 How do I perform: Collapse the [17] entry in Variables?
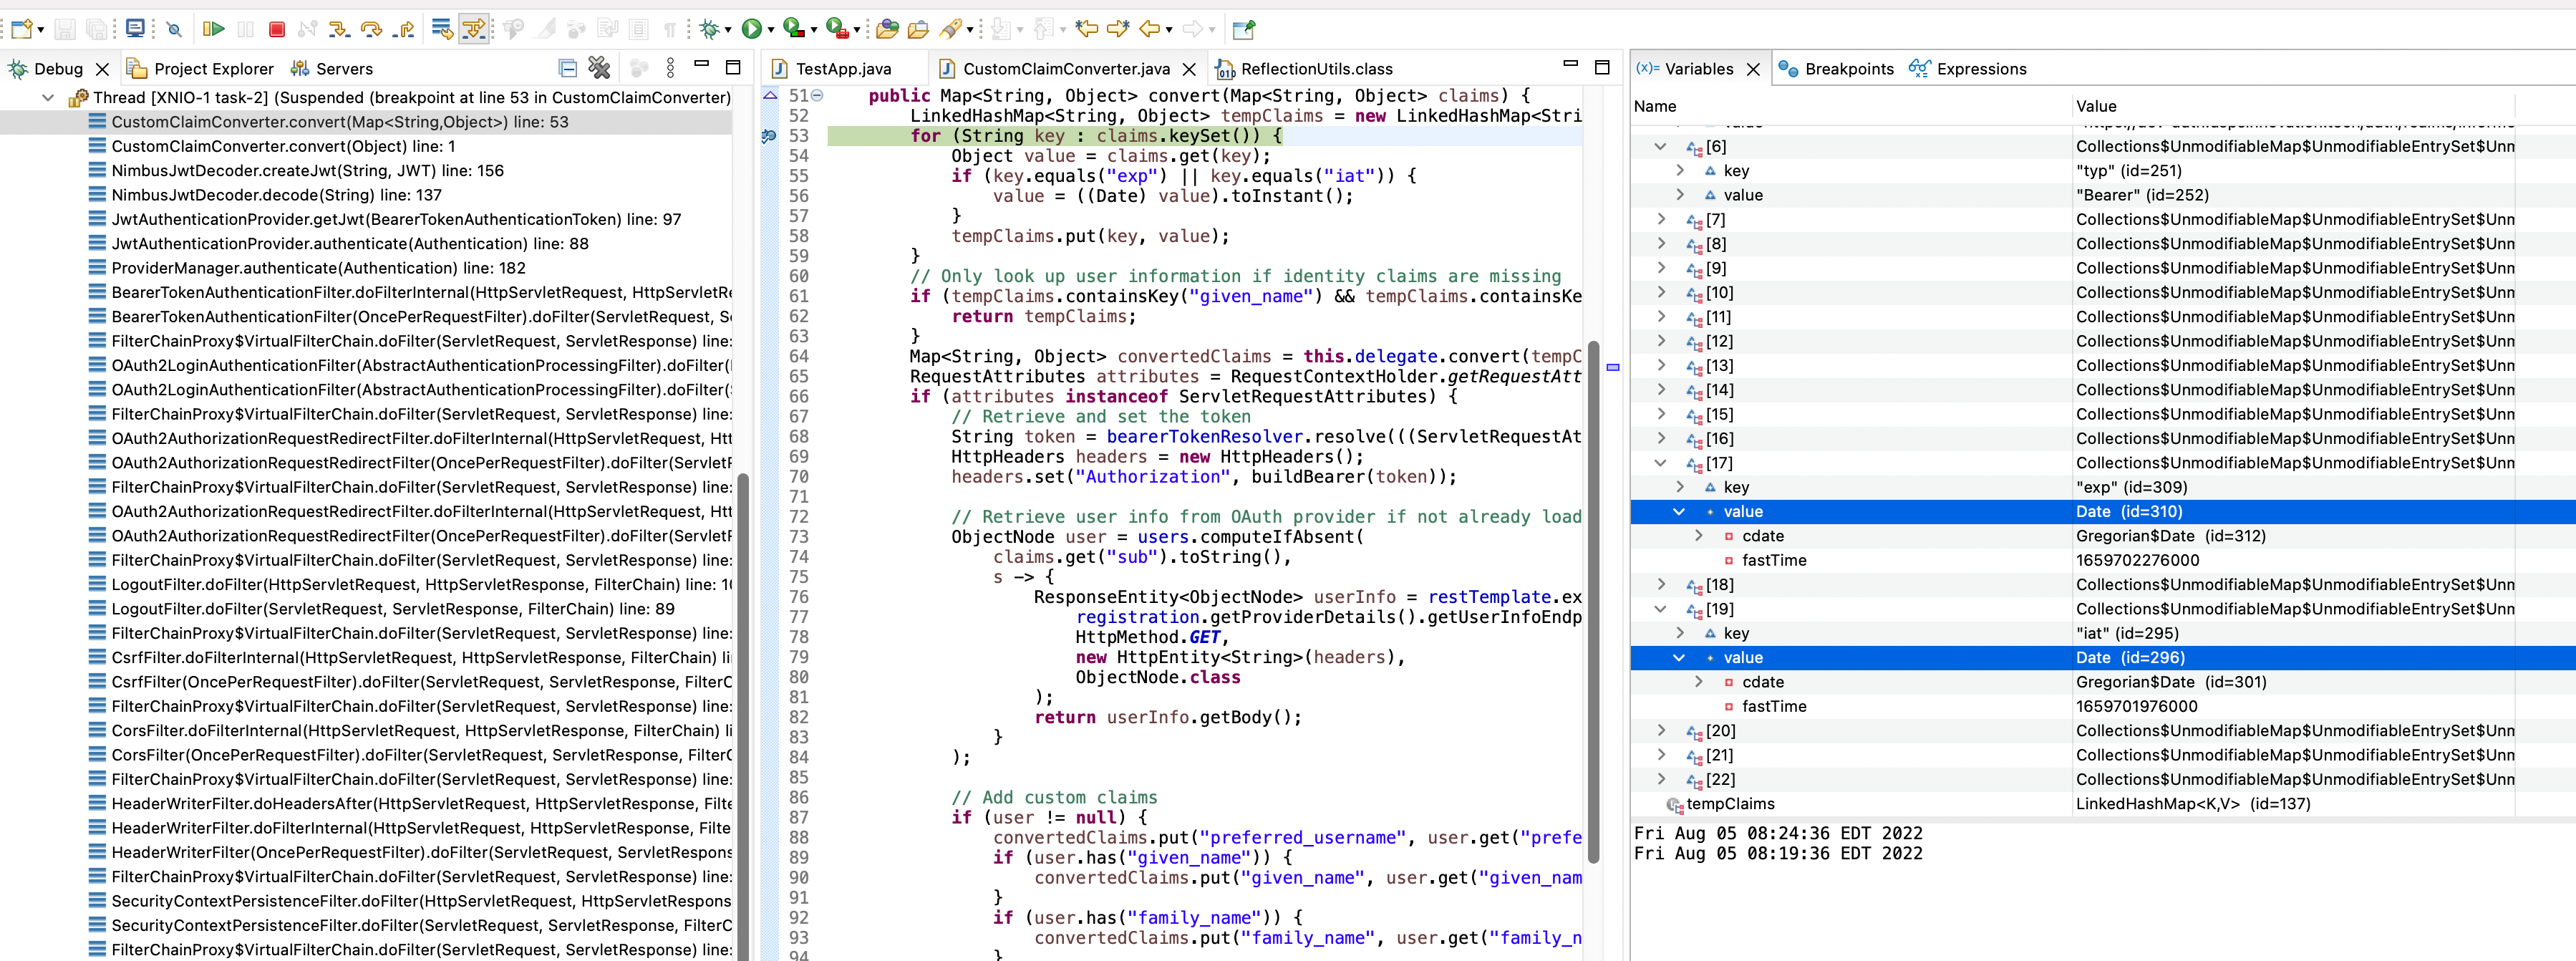pyautogui.click(x=1660, y=463)
